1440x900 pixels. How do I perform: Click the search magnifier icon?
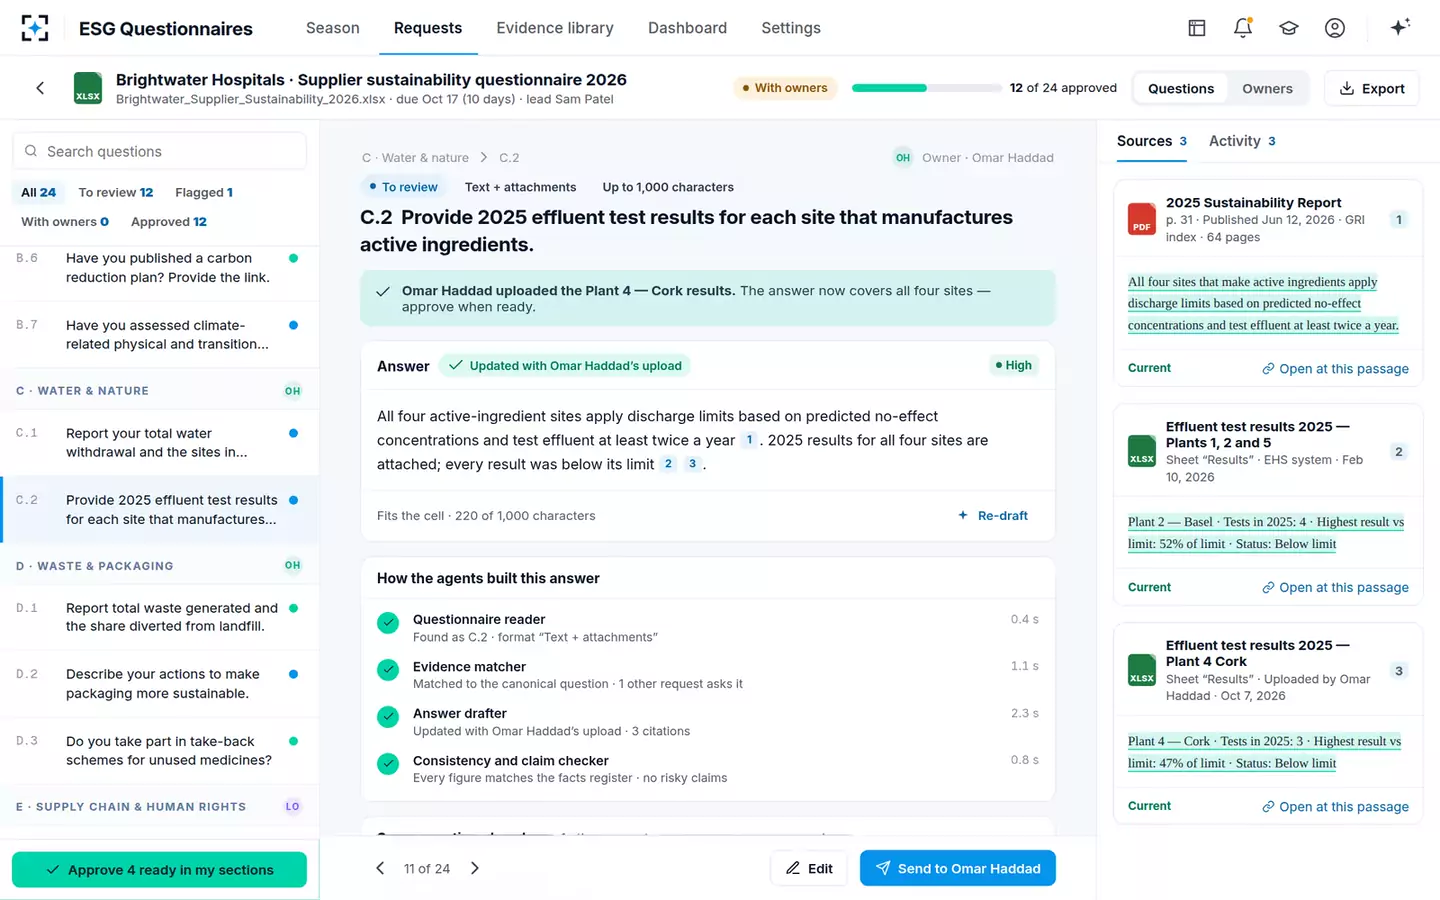[x=32, y=151]
